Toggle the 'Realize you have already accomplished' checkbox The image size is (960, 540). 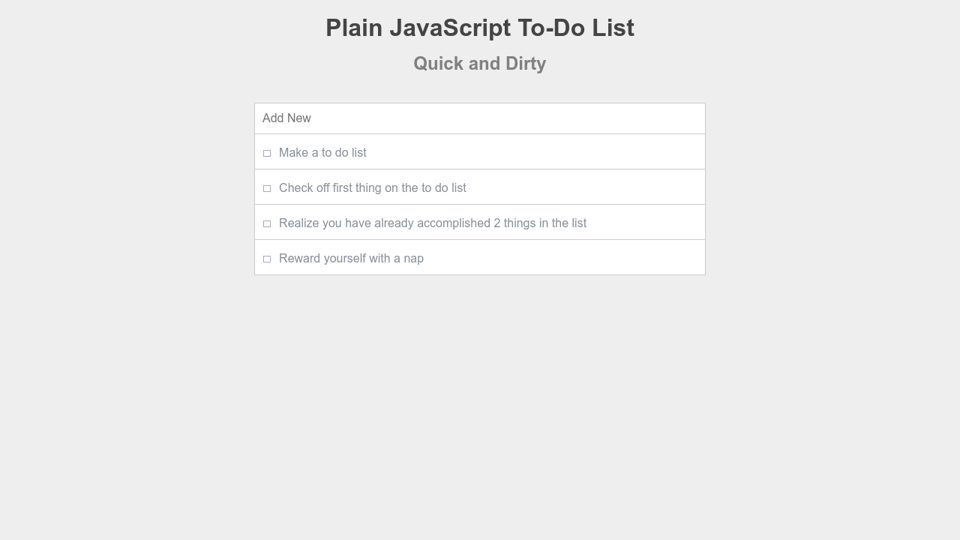tap(267, 224)
